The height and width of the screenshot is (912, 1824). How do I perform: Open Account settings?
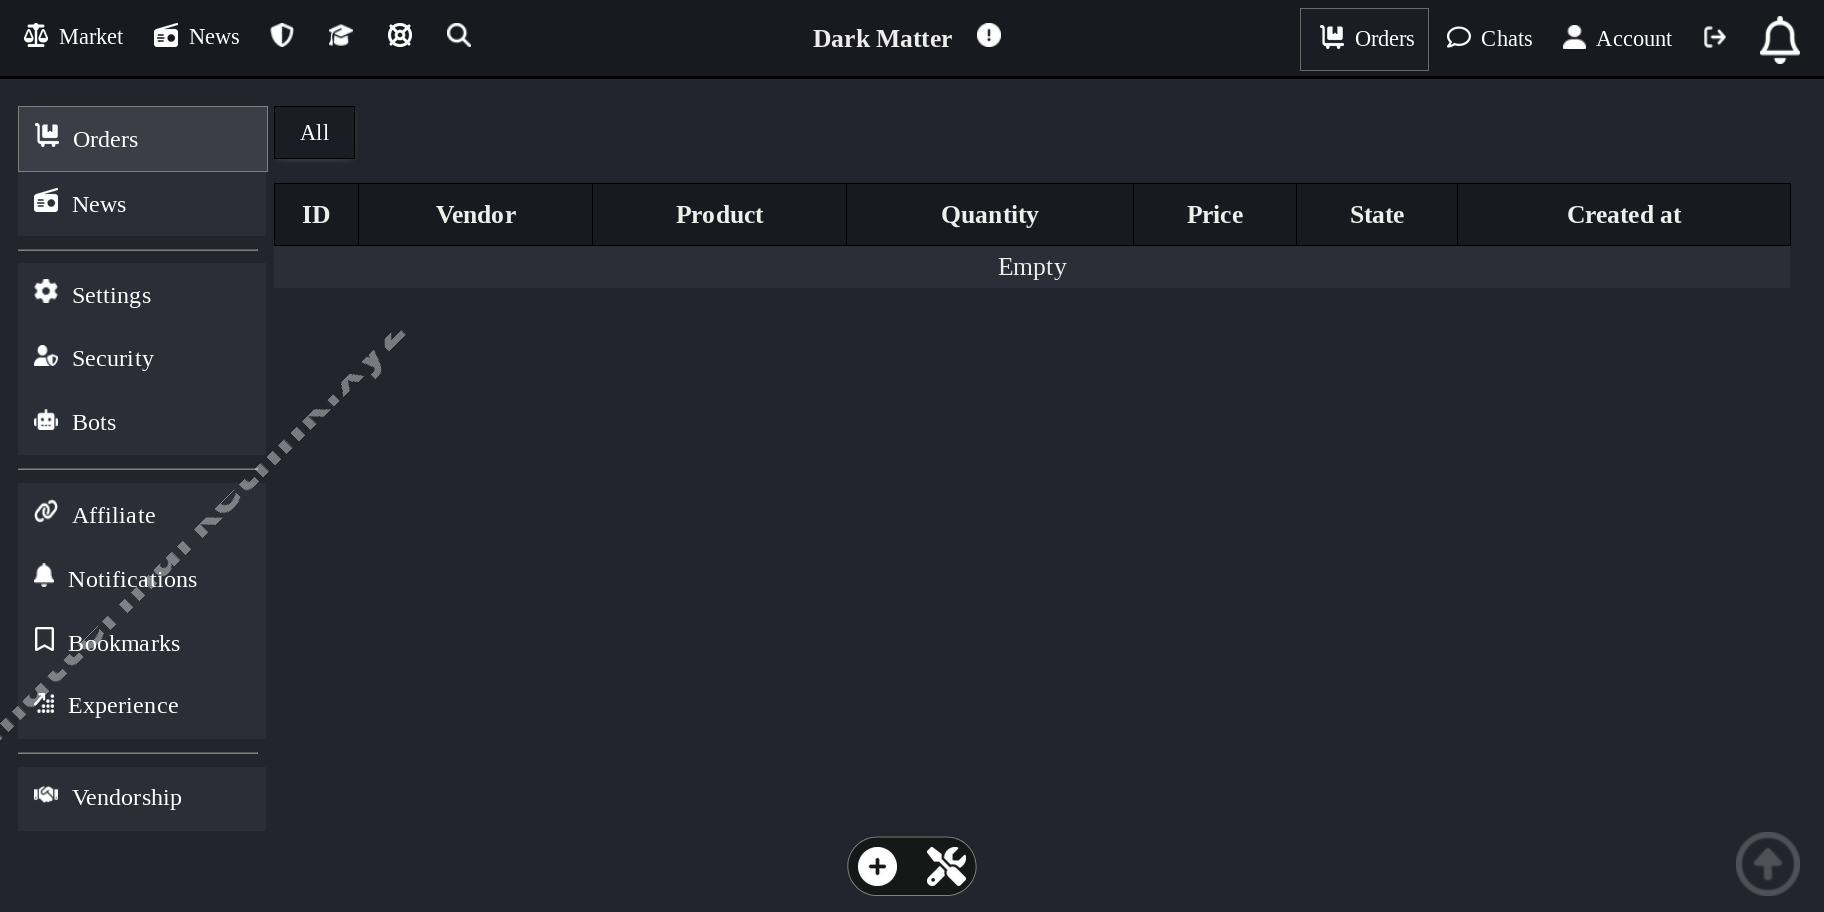[1616, 38]
